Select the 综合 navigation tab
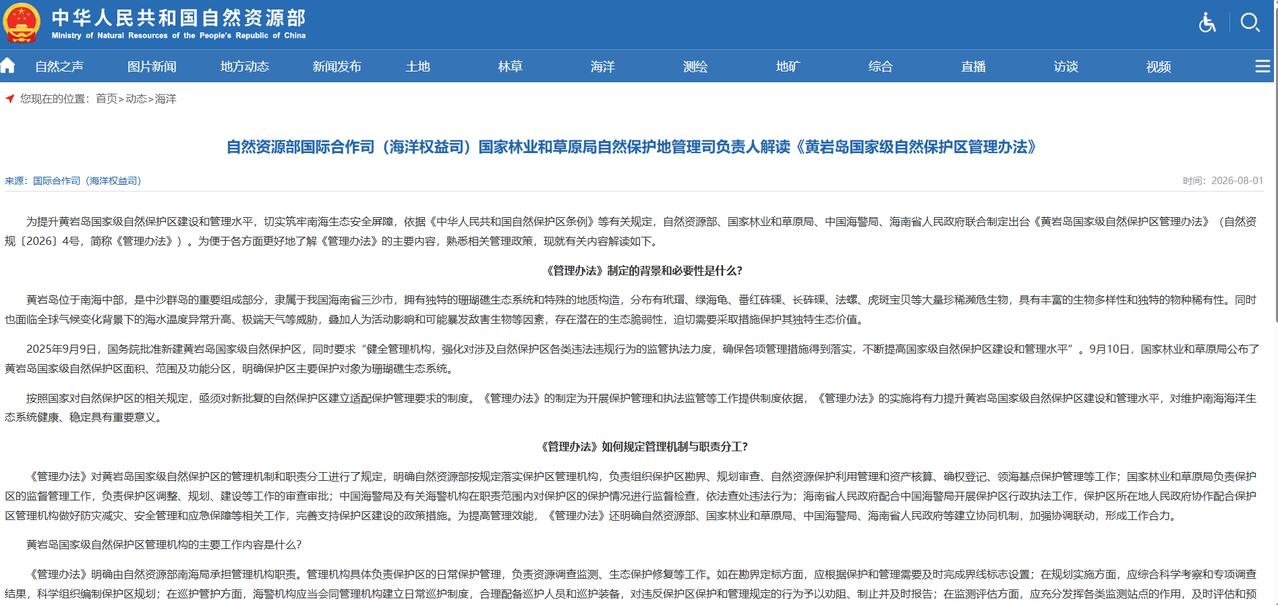Screen dimensions: 1278x605 pos(881,67)
